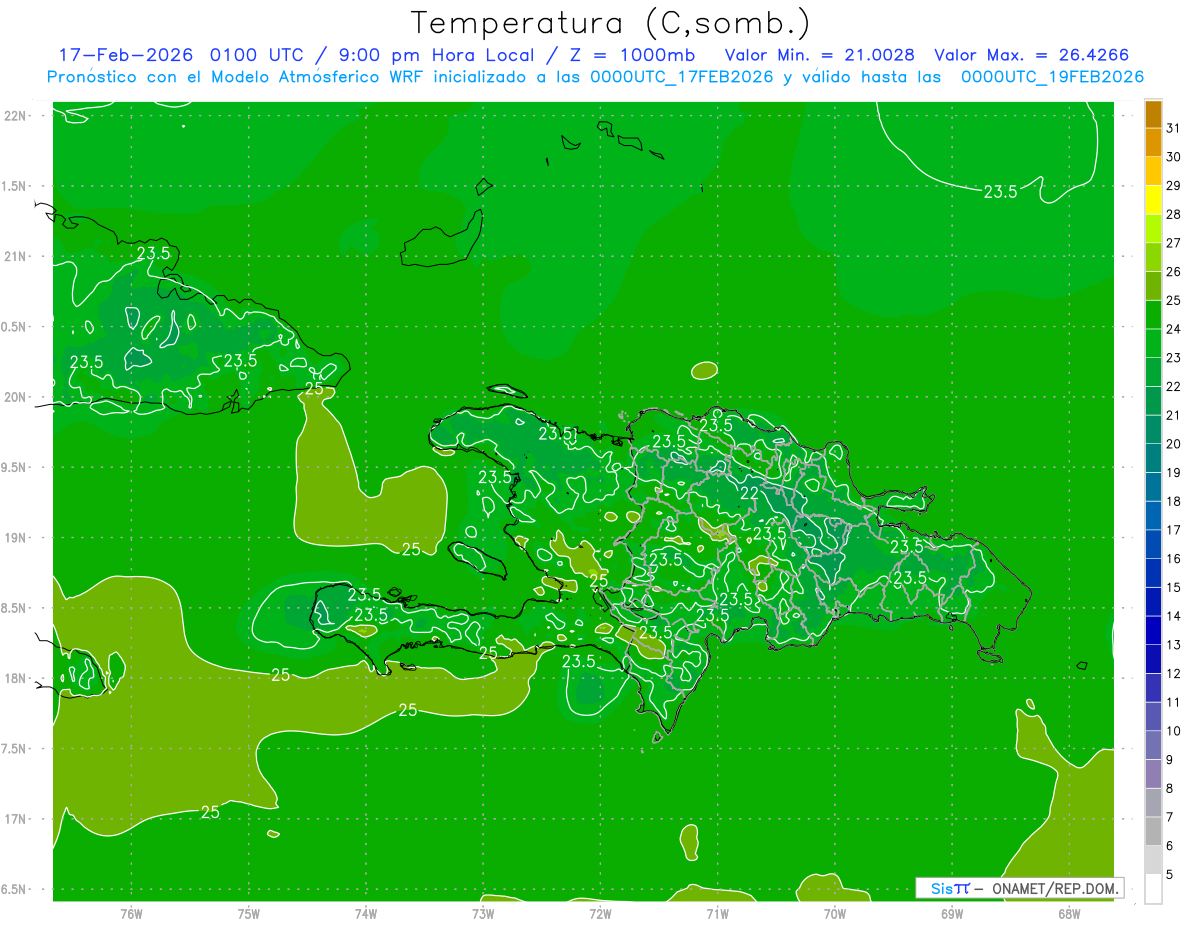Screen dimensions: 1200x927
Task: Click legend swatch between 21 and 22
Action: pyautogui.click(x=1153, y=401)
